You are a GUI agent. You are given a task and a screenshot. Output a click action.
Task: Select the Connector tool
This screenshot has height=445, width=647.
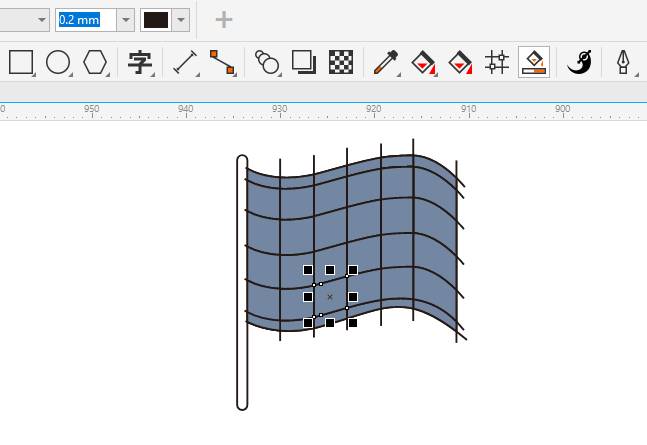pos(222,62)
